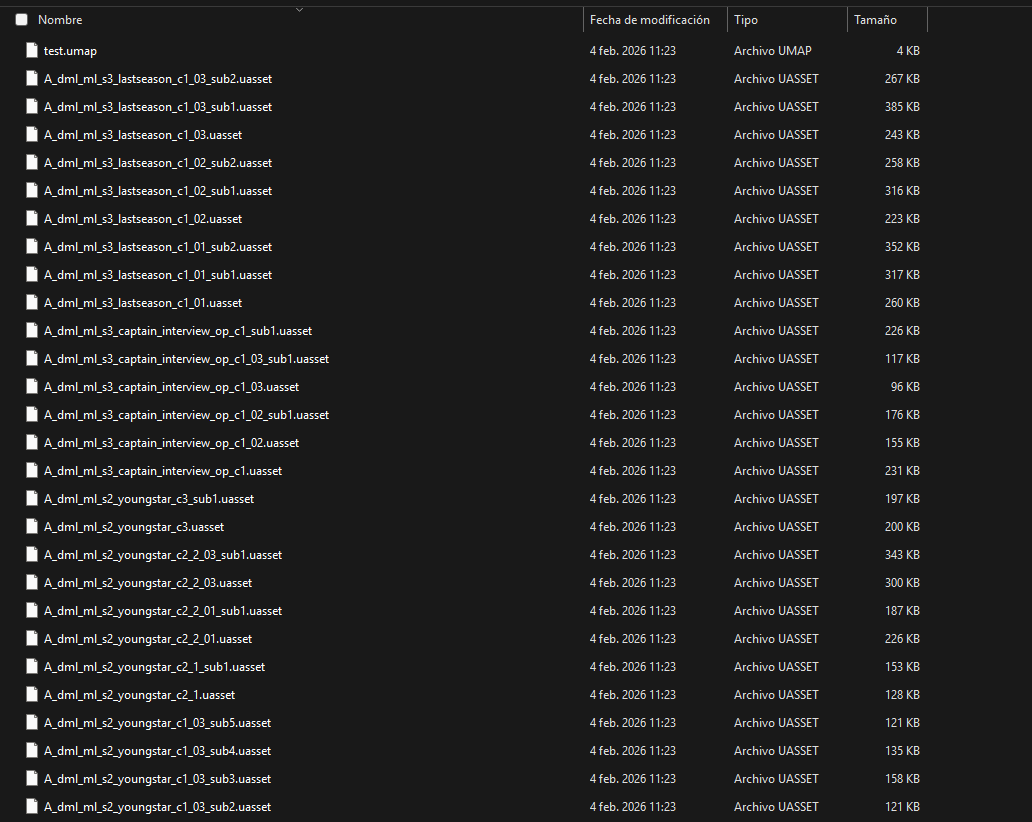Select file name A_dml_ml_s3_lastseason_c1_02.uasset
This screenshot has width=1032, height=822.
143,218
